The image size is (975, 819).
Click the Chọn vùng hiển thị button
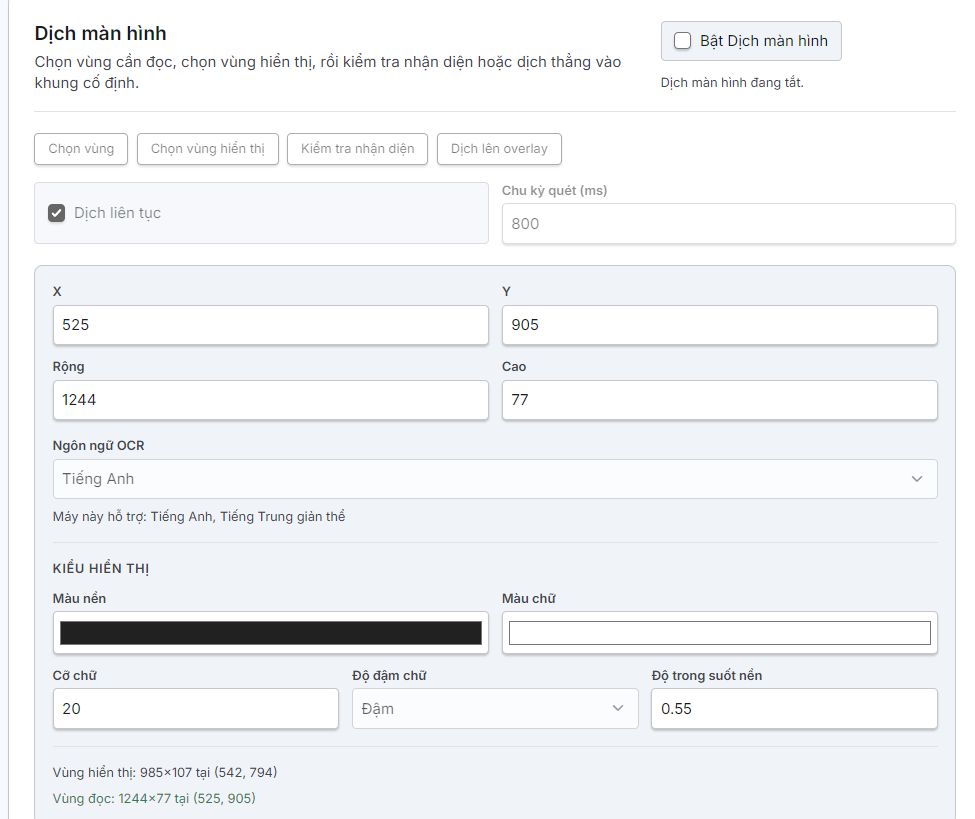coord(208,149)
